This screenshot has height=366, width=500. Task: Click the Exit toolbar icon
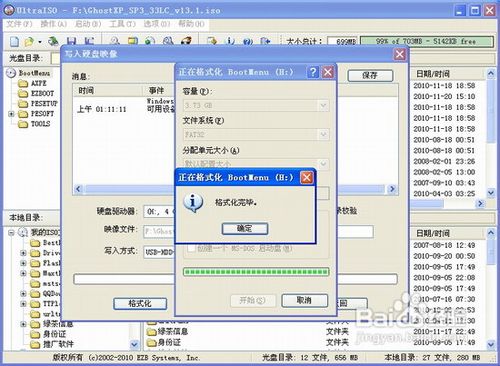point(265,41)
